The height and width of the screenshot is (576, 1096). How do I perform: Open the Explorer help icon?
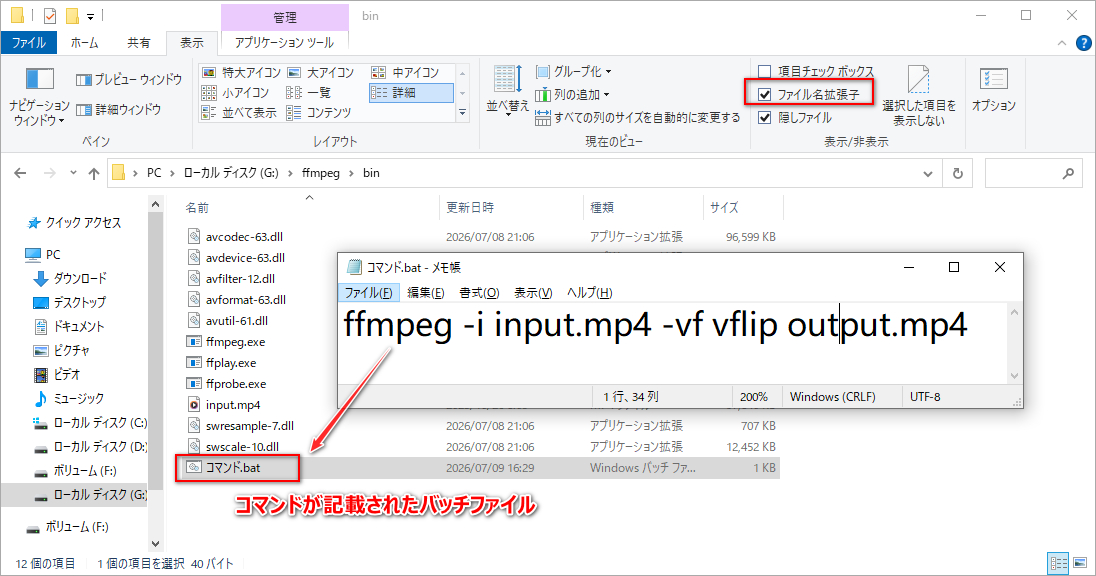(1083, 43)
